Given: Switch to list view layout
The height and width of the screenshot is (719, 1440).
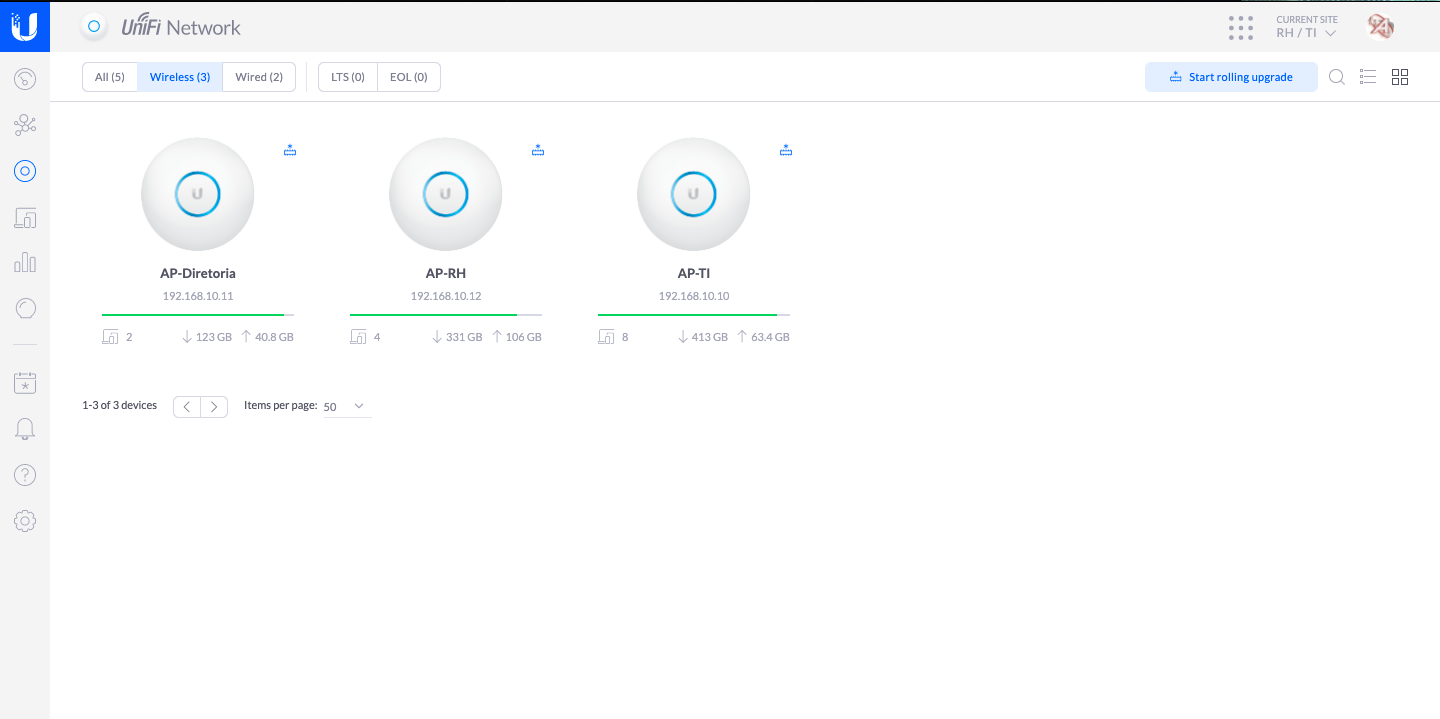Looking at the screenshot, I should (x=1368, y=77).
